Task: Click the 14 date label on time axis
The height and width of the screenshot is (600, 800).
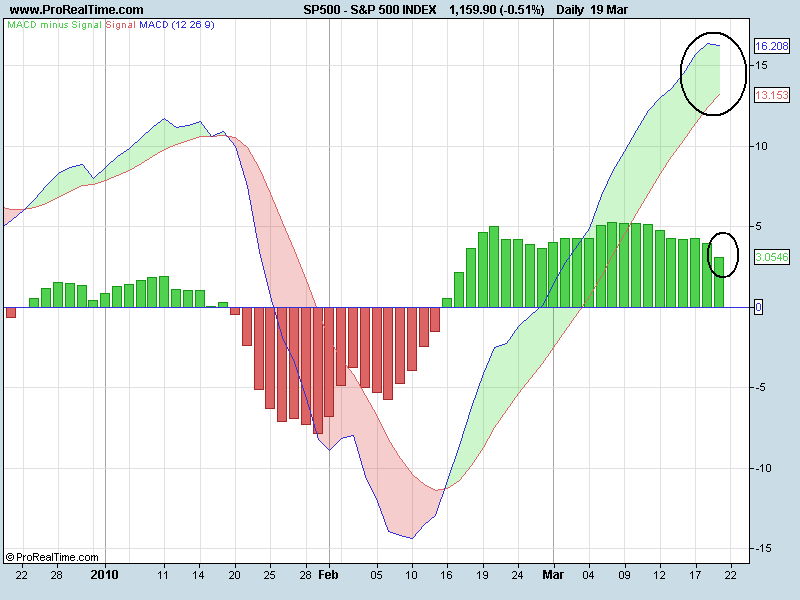Action: pyautogui.click(x=198, y=575)
